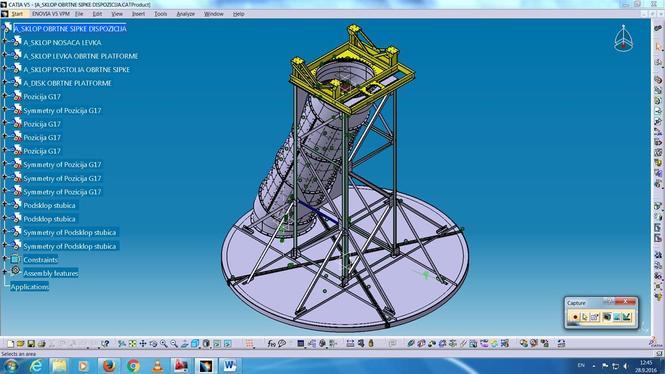Click the Shading render mode icon

tap(206, 343)
